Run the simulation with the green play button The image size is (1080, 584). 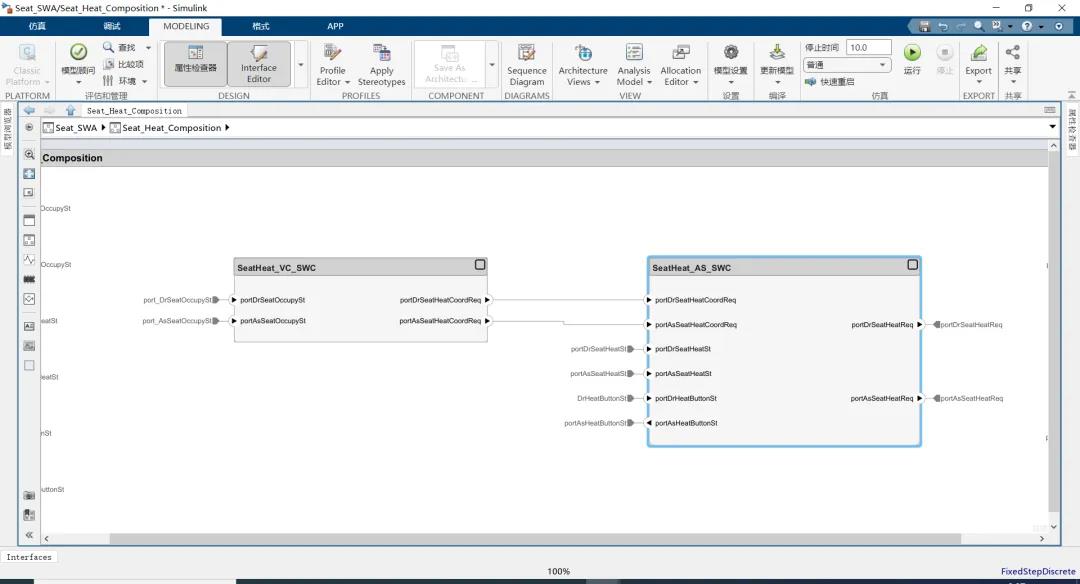(x=912, y=54)
